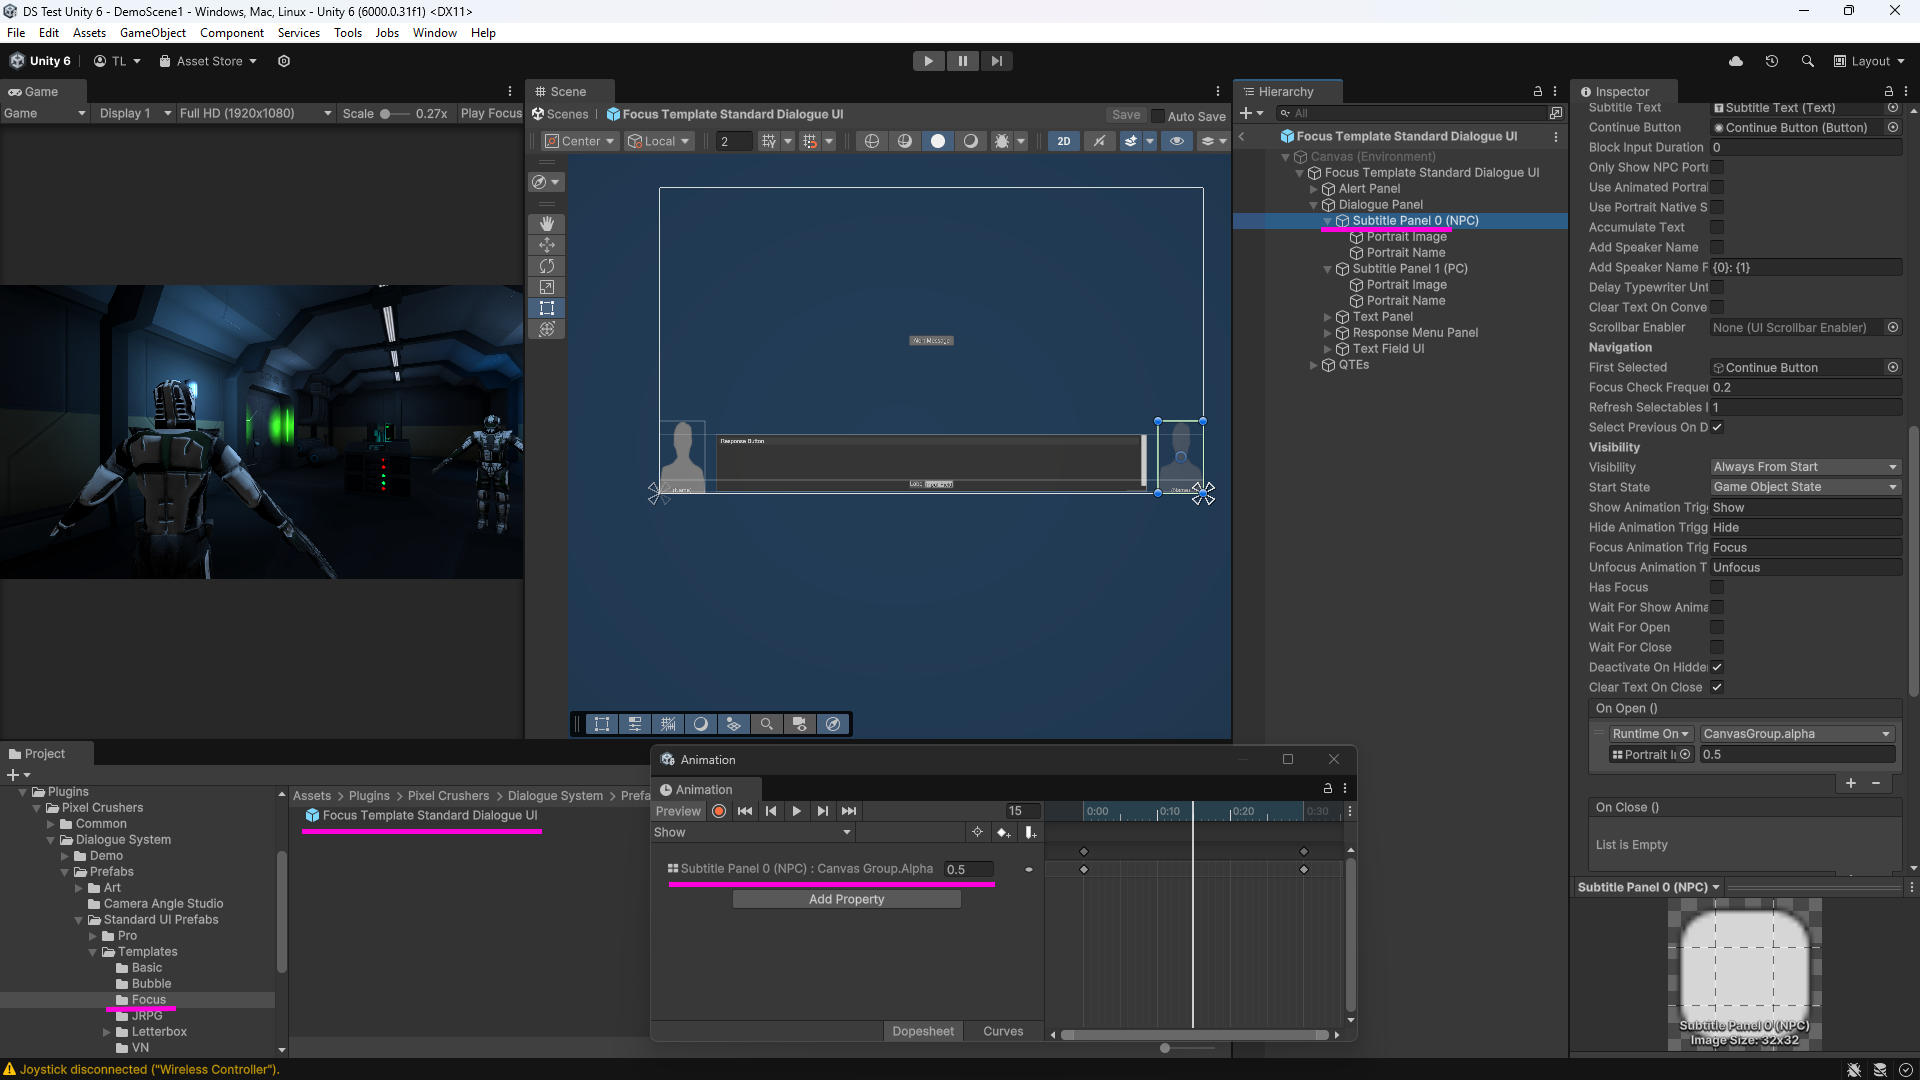Click the Step frame button
This screenshot has height=1080, width=1920.
(997, 61)
